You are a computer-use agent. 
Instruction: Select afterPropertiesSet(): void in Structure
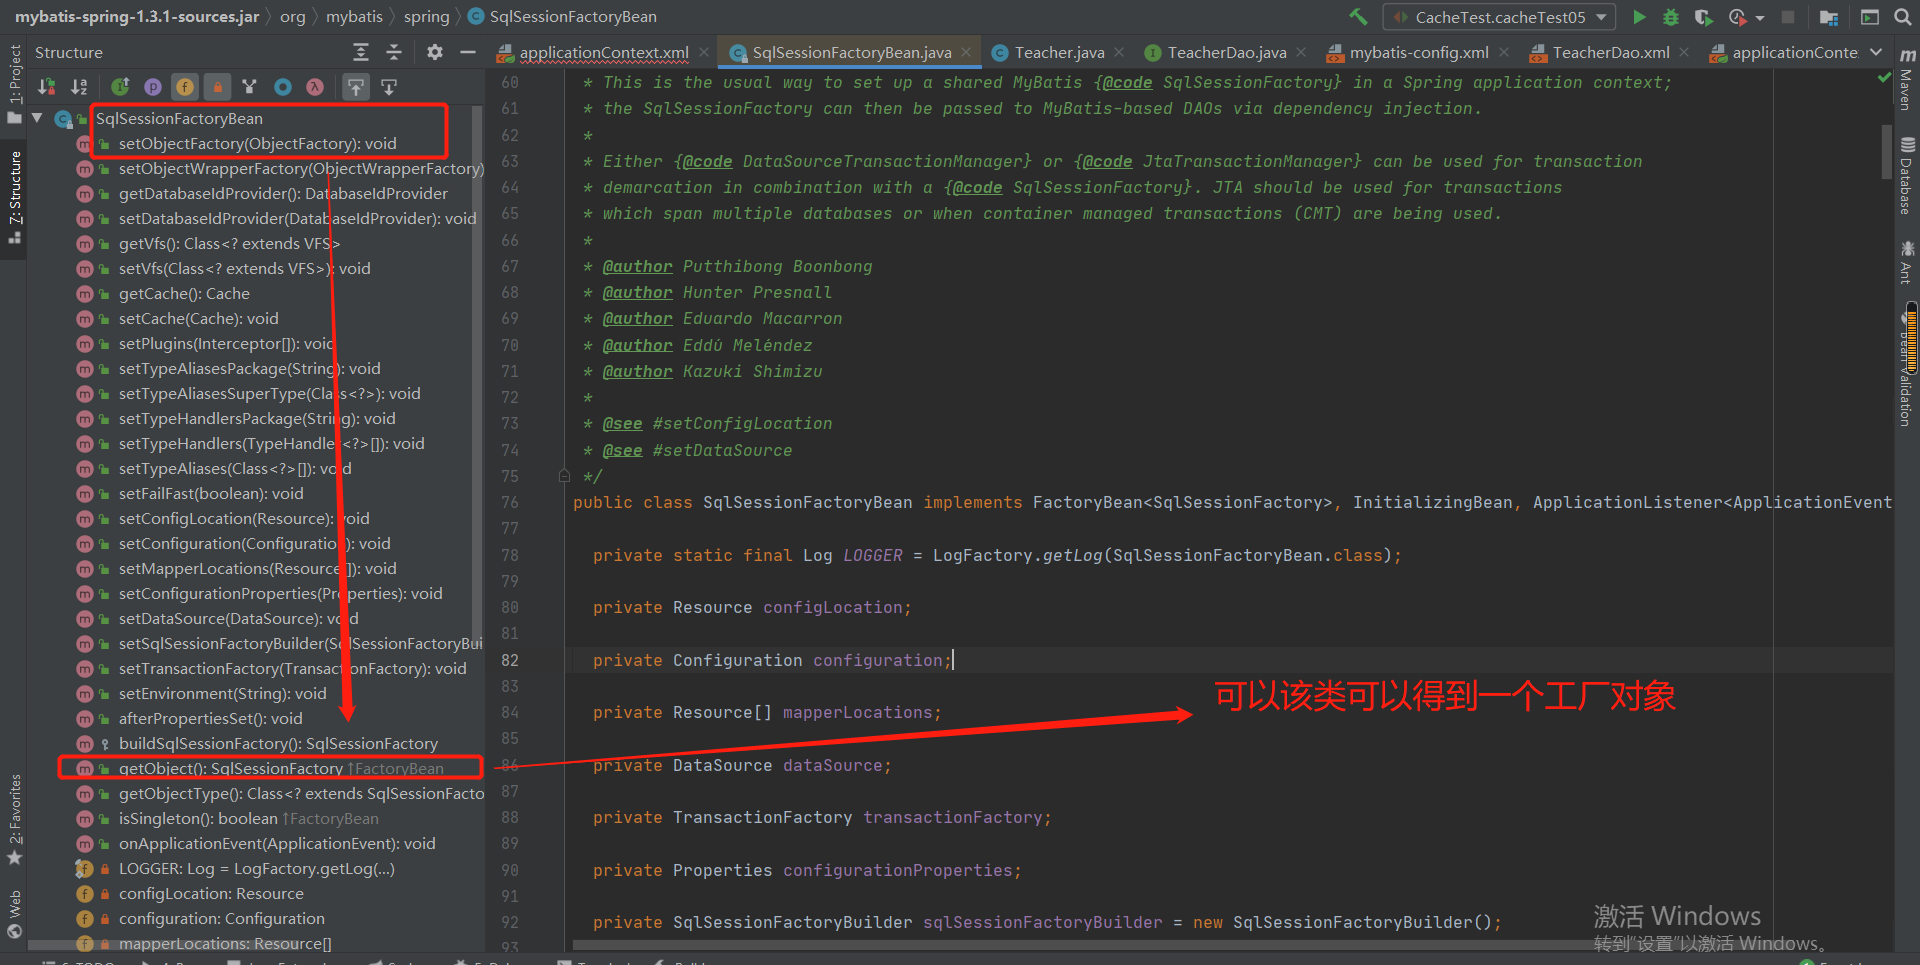[x=210, y=718]
